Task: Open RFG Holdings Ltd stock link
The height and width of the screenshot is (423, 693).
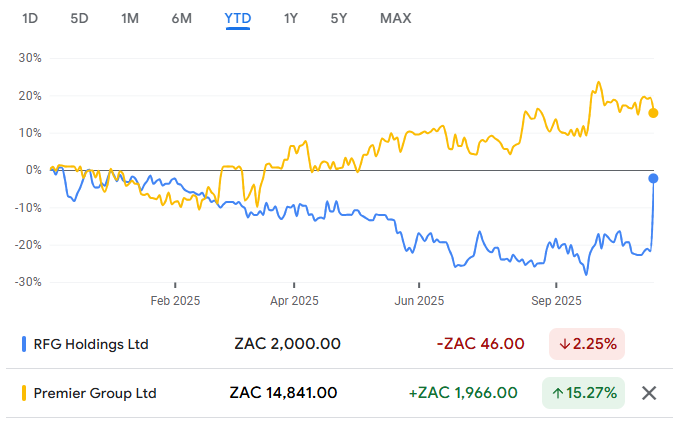Action: 91,344
